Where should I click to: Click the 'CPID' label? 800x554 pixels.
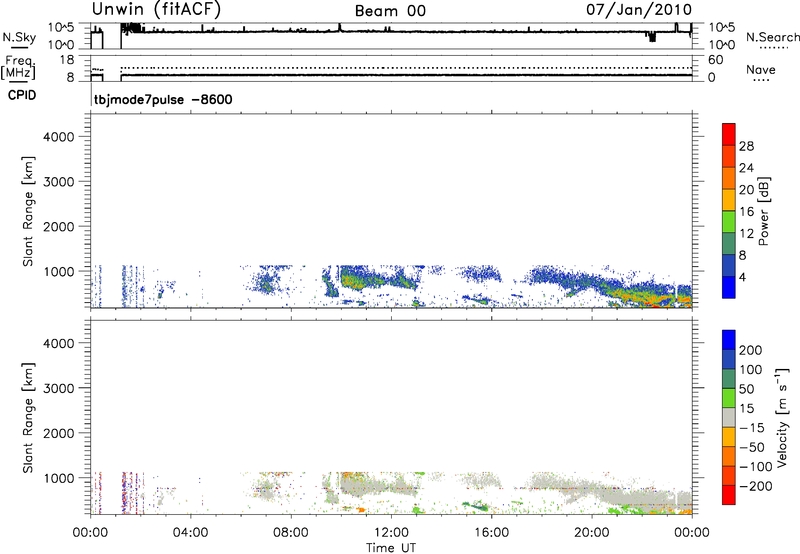[x=22, y=95]
